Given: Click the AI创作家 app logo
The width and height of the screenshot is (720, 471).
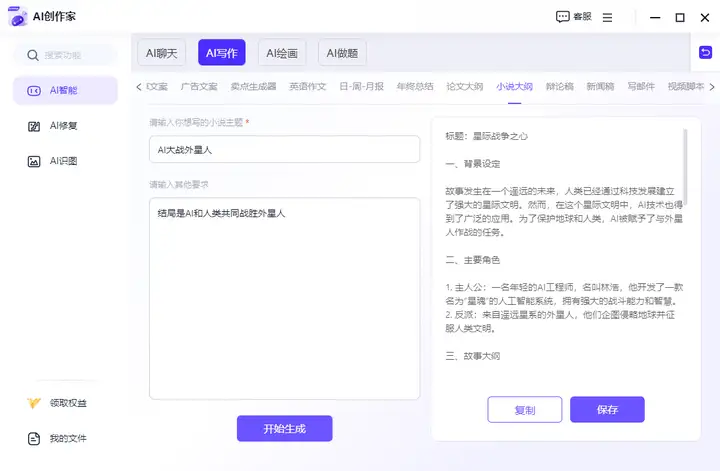Looking at the screenshot, I should tap(18, 17).
